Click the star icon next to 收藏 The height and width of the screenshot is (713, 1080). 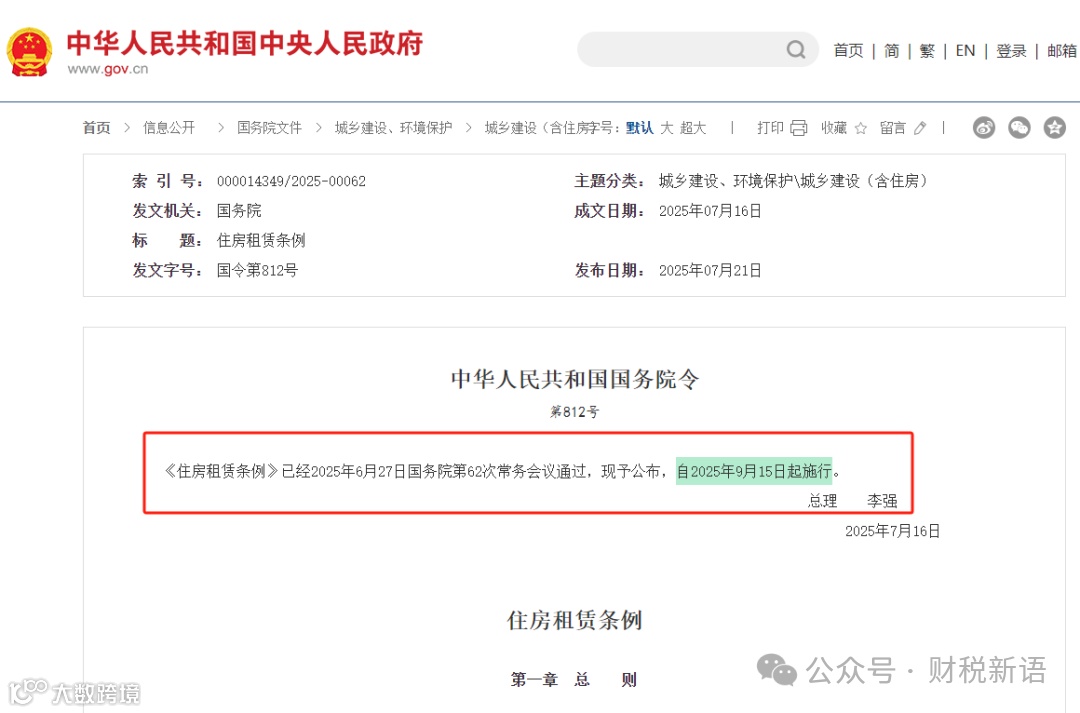(861, 128)
